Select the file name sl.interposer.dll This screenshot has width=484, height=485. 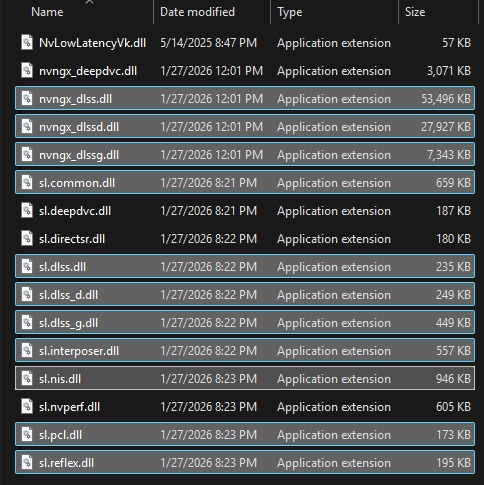(79, 351)
